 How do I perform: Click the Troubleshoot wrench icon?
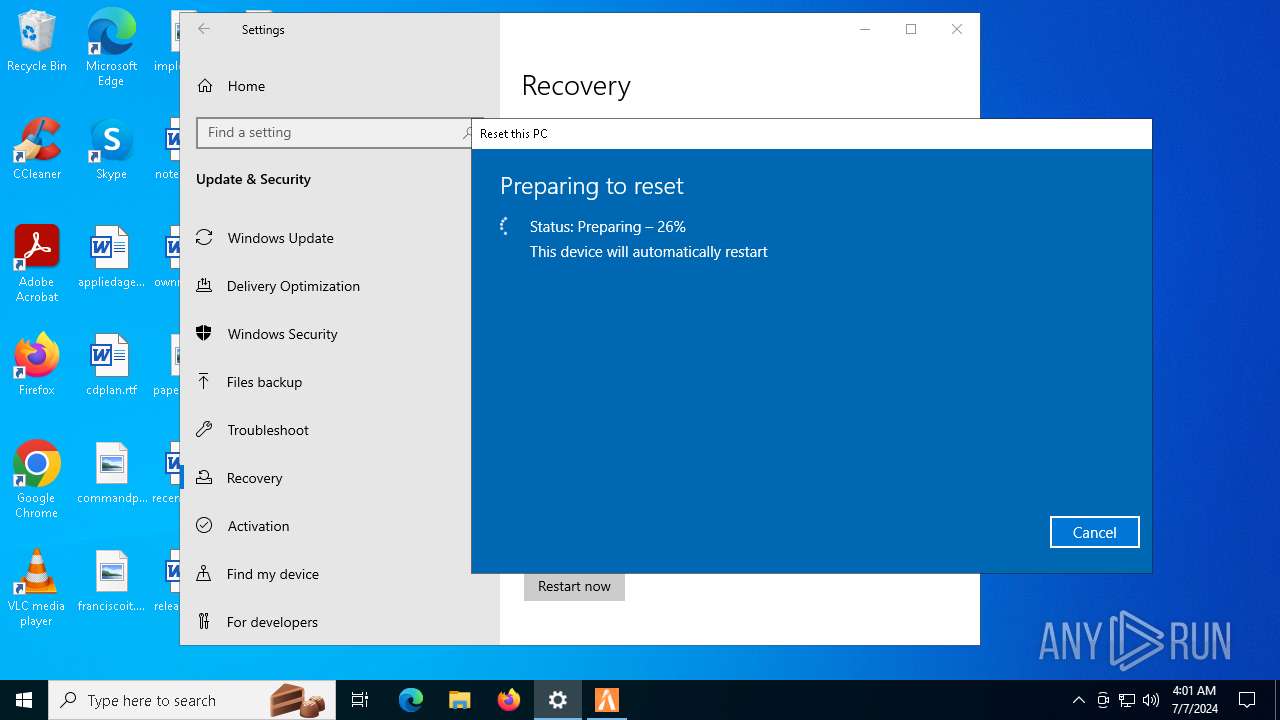(204, 430)
